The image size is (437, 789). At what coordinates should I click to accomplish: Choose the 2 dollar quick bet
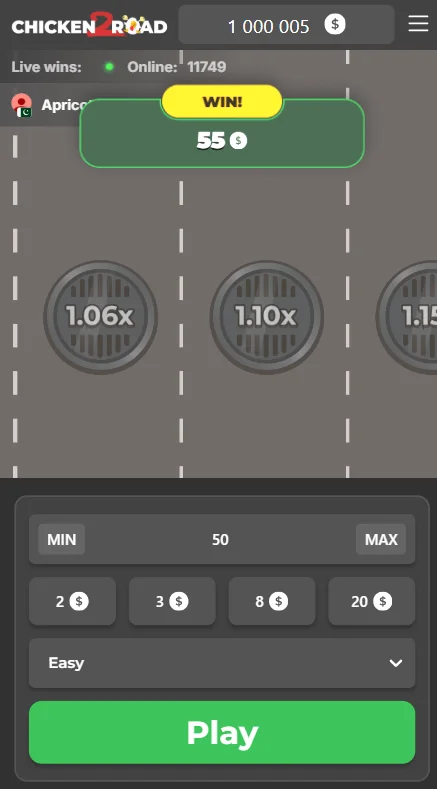[72, 601]
